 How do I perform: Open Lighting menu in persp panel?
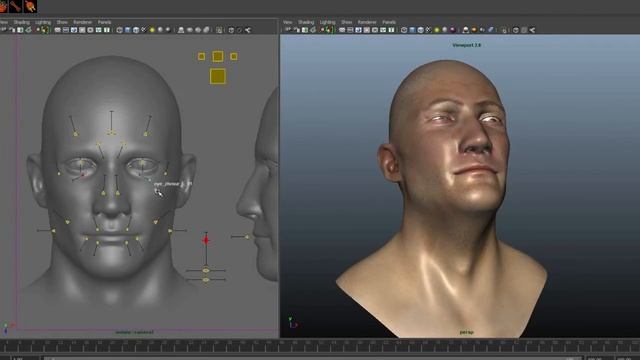(x=327, y=22)
